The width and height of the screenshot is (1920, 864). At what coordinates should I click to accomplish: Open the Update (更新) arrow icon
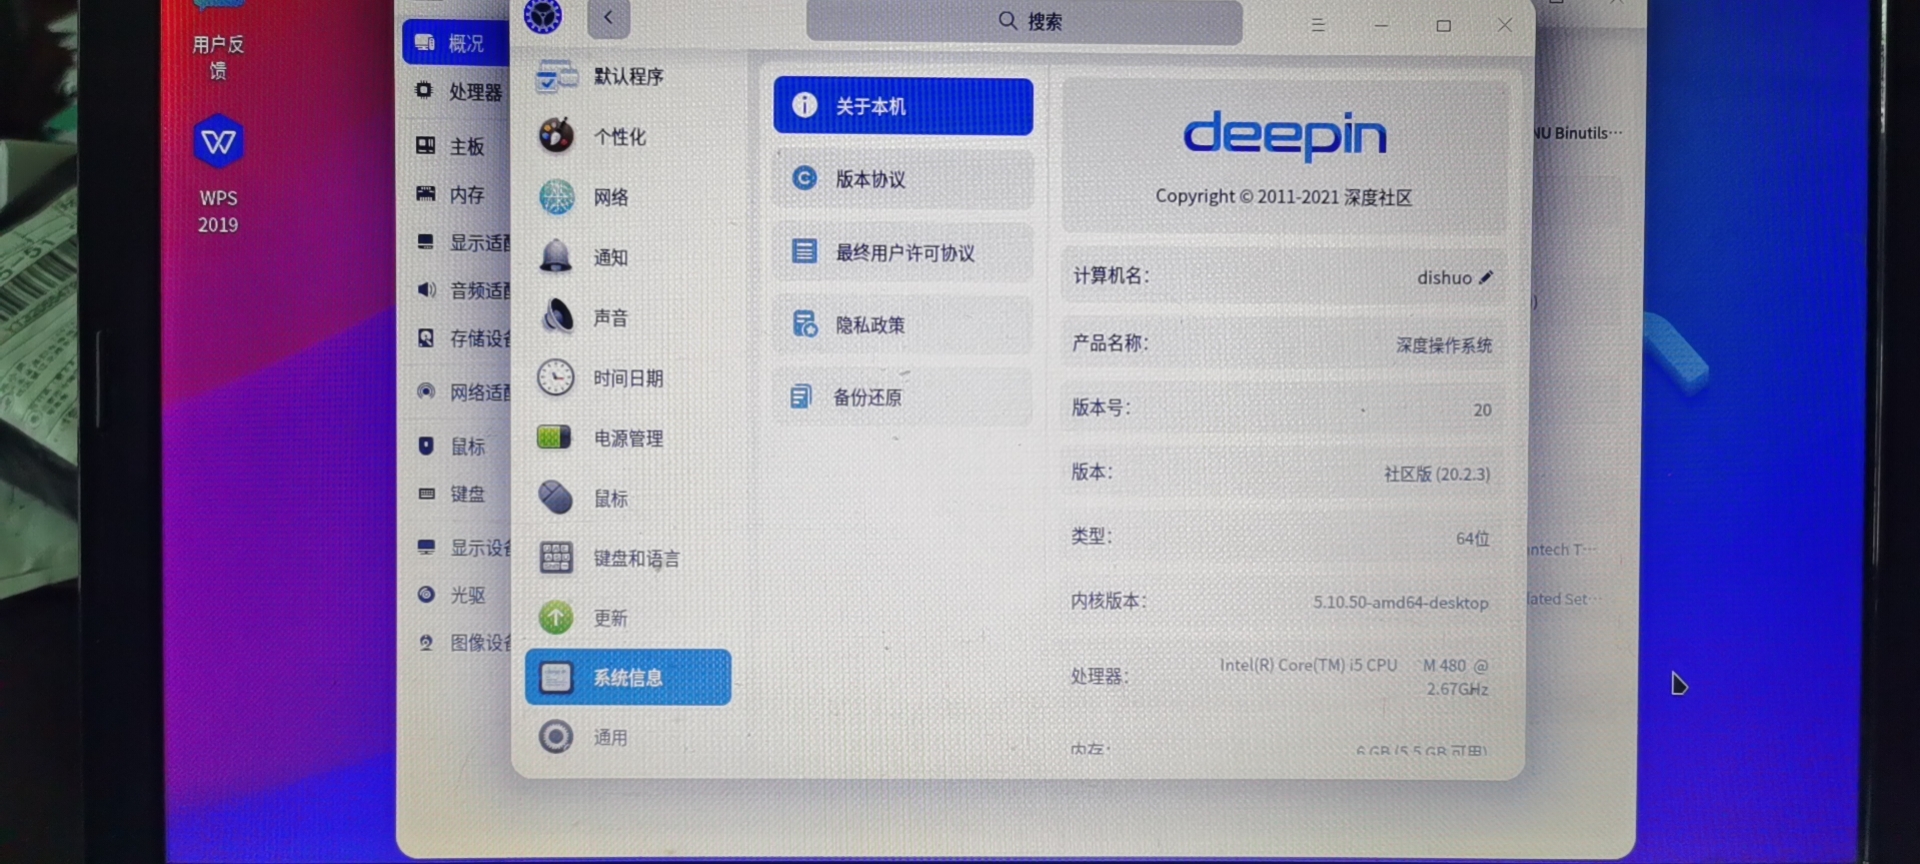tap(556, 618)
